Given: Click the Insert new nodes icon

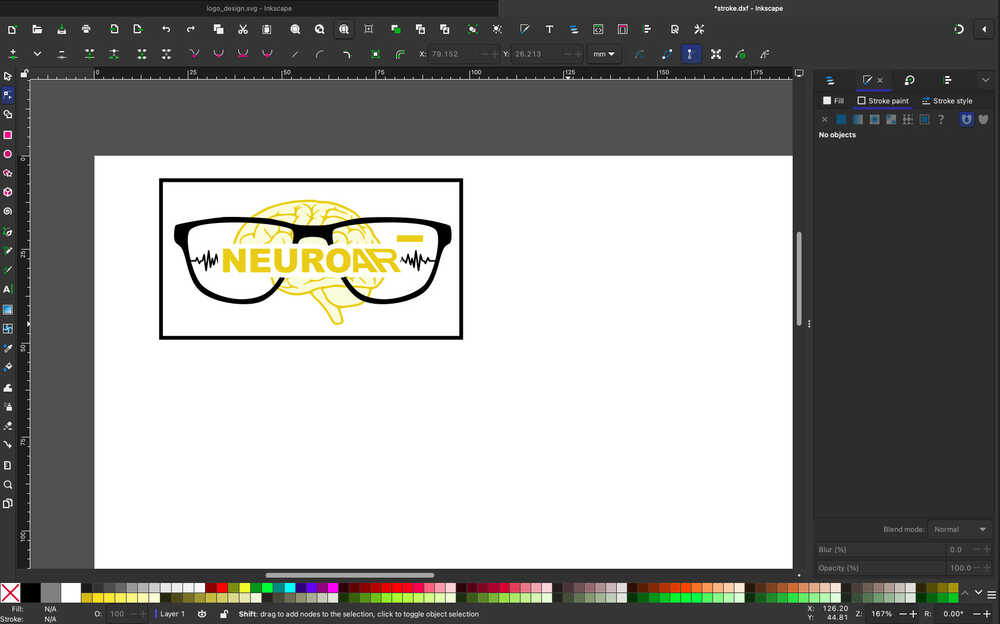Looking at the screenshot, I should click(13, 54).
